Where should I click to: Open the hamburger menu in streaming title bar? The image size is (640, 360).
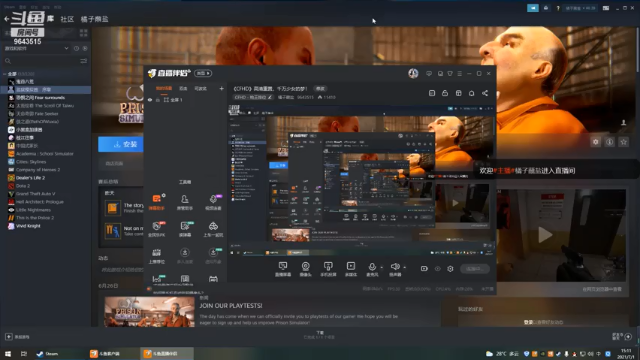[460, 73]
